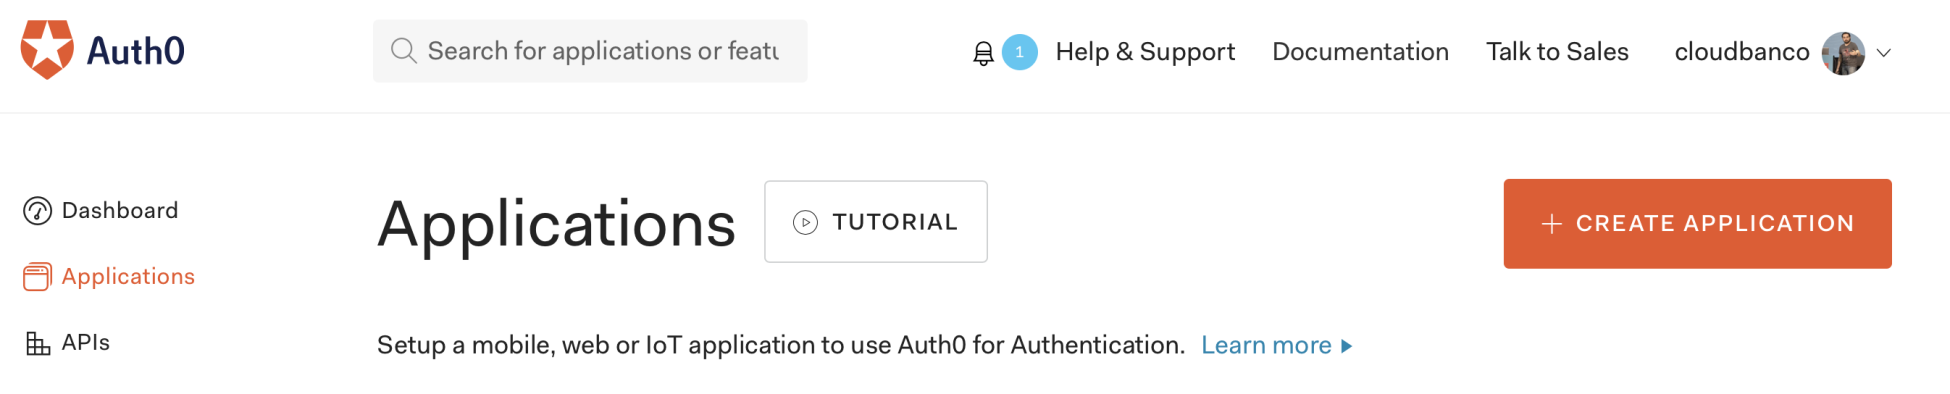Image resolution: width=1950 pixels, height=394 pixels.
Task: Click the Auth0 star shield logo
Action: click(47, 50)
